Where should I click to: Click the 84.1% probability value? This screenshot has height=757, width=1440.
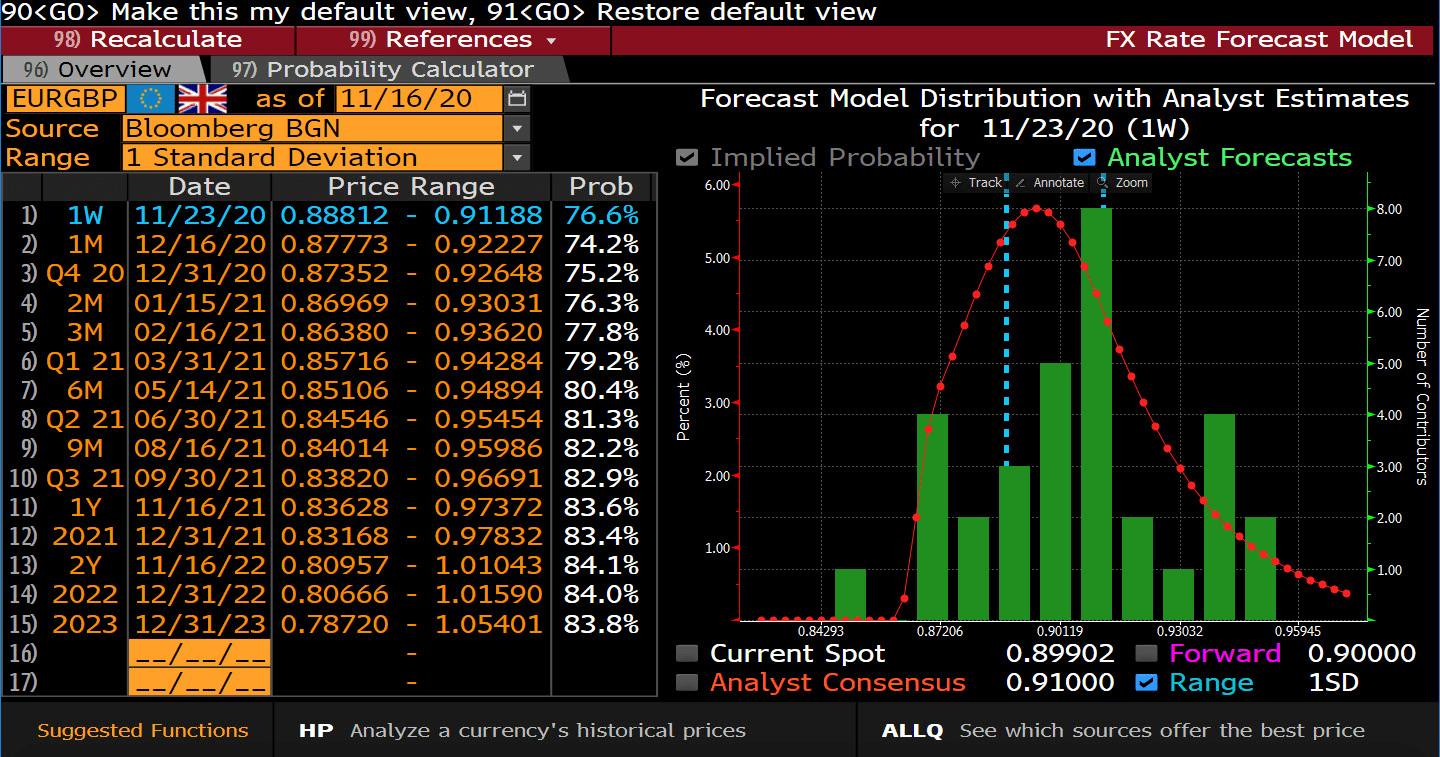click(601, 566)
